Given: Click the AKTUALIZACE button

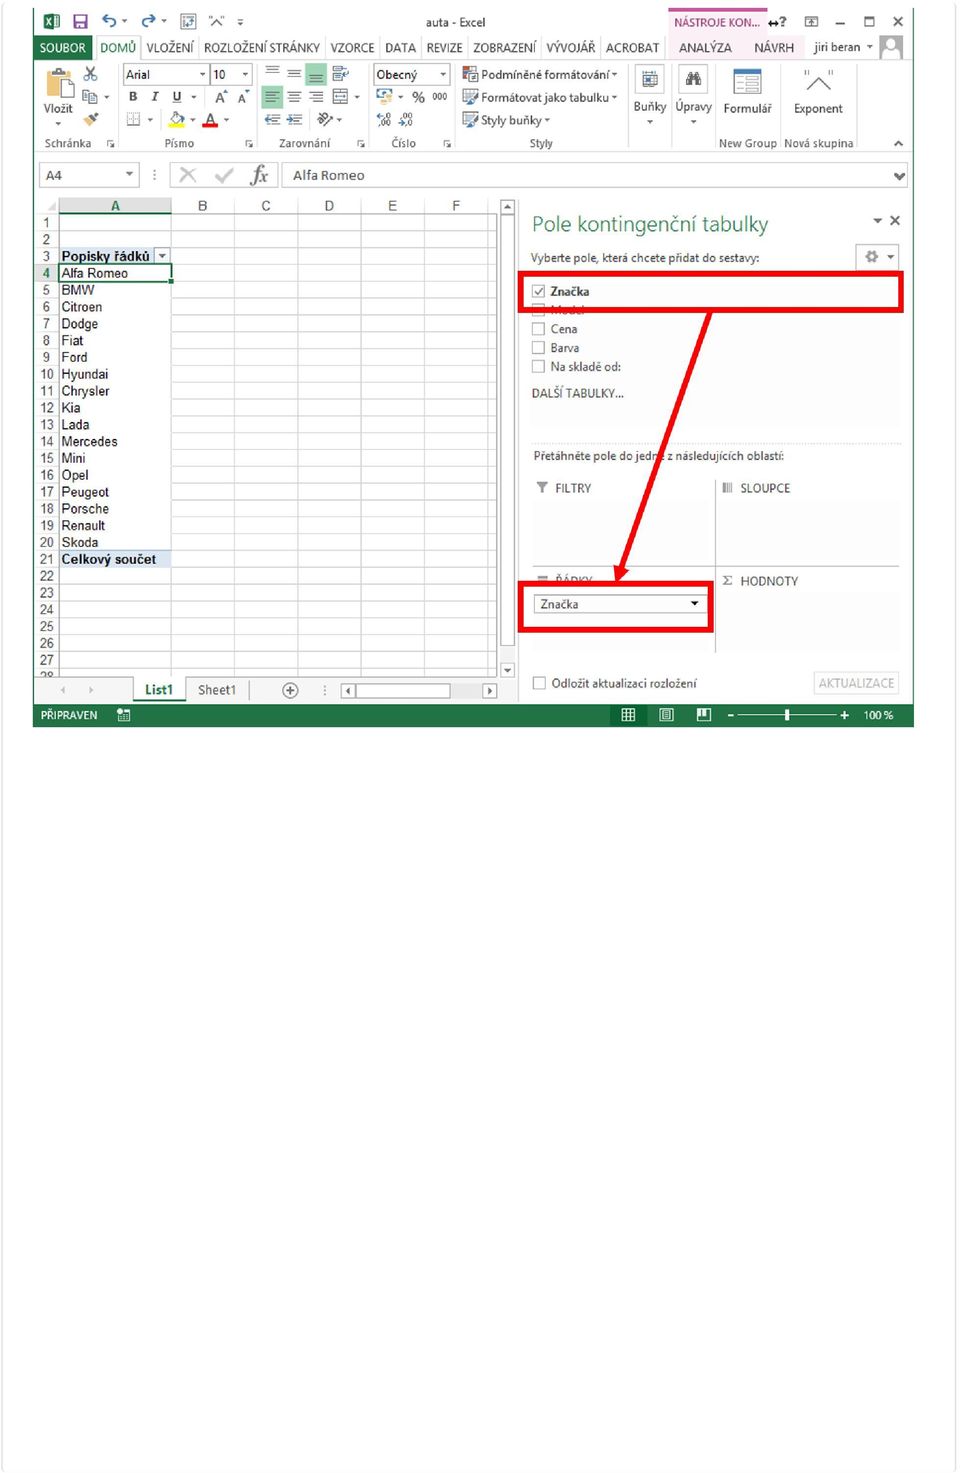Looking at the screenshot, I should click(856, 683).
